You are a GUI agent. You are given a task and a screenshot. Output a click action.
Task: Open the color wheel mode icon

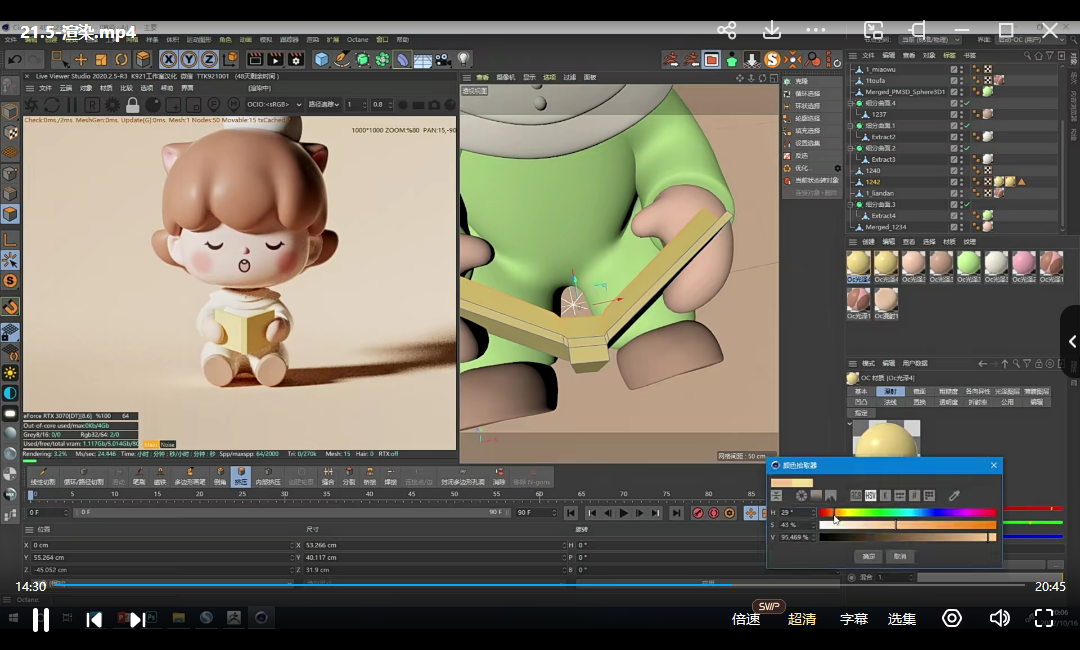[x=801, y=496]
